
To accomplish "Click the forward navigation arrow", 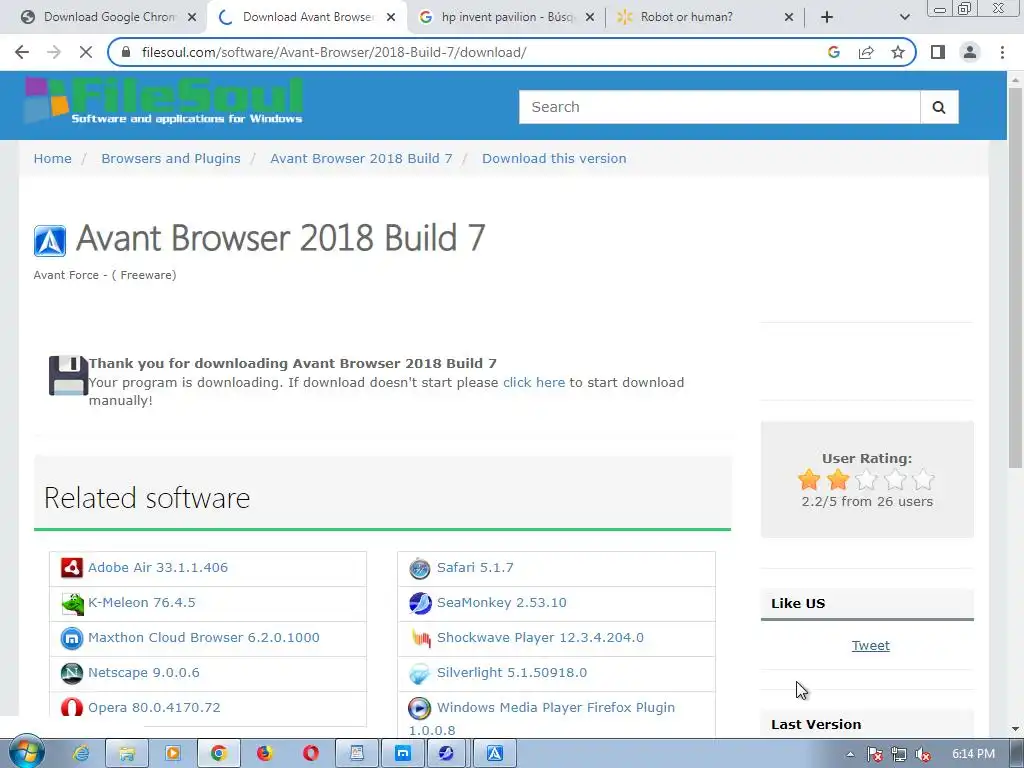I will pos(54,52).
